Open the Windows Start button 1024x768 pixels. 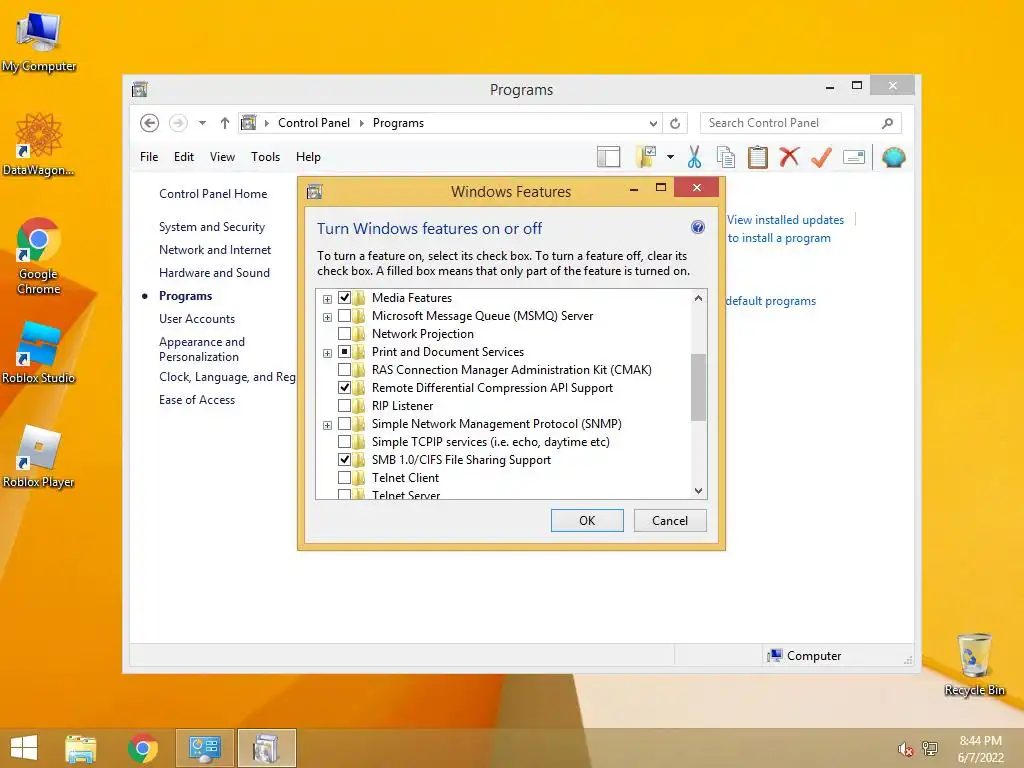tap(24, 748)
